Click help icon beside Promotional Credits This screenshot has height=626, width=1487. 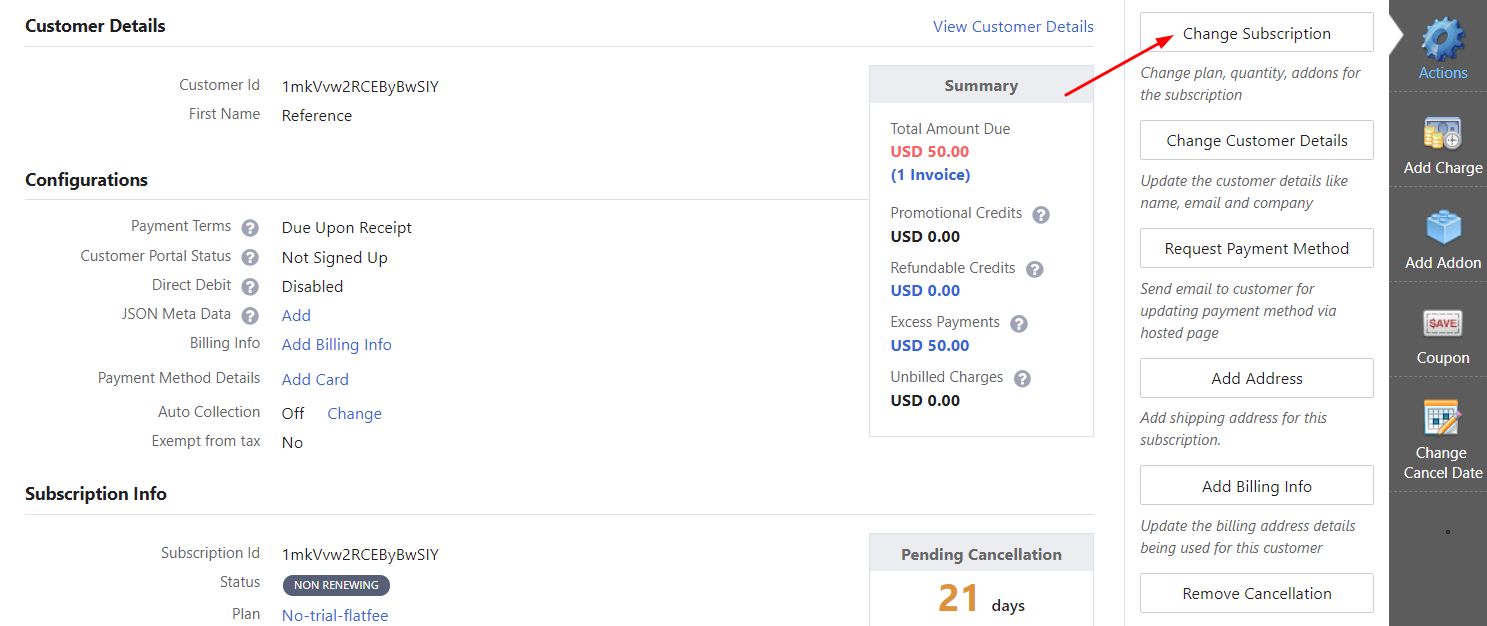click(1041, 215)
